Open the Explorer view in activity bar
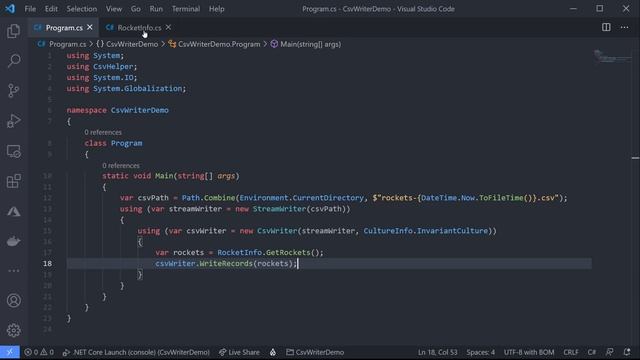This screenshot has width=640, height=360. 13,31
